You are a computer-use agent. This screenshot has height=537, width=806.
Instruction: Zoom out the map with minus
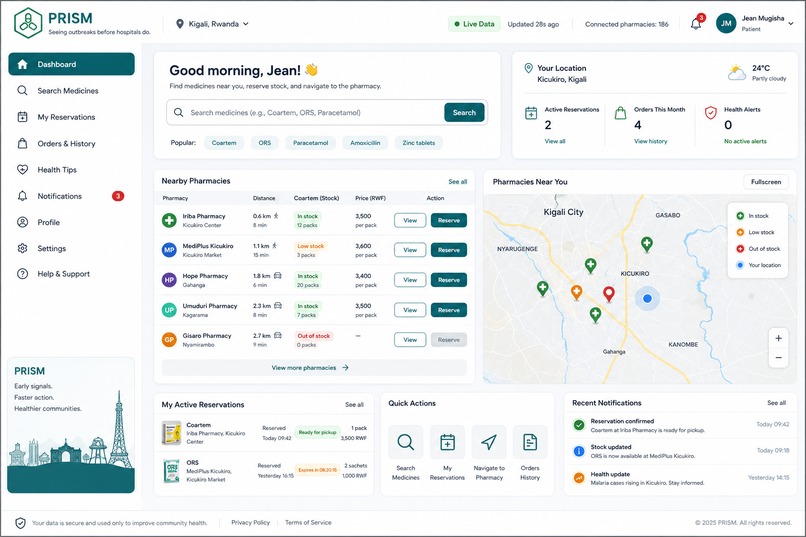coord(778,358)
